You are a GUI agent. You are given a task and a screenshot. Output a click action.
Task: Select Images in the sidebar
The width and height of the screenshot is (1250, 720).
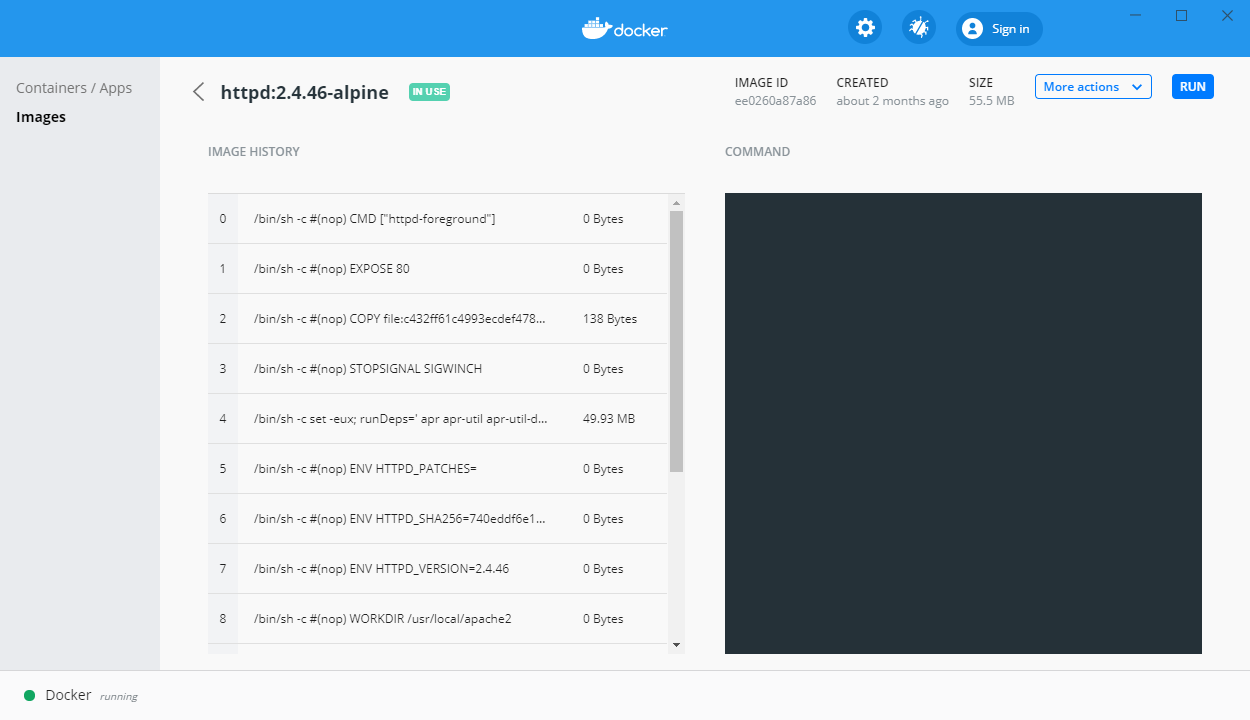coord(41,117)
